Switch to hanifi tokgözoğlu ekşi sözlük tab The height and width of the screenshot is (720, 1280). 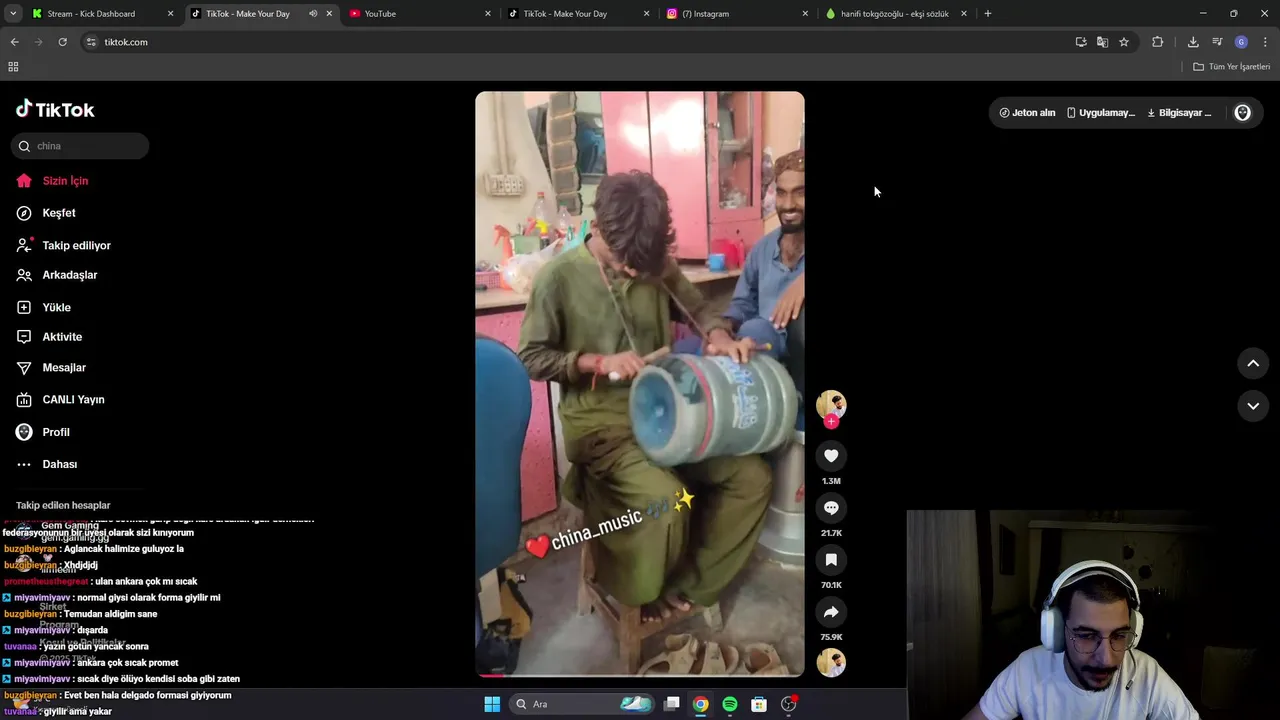coord(894,14)
